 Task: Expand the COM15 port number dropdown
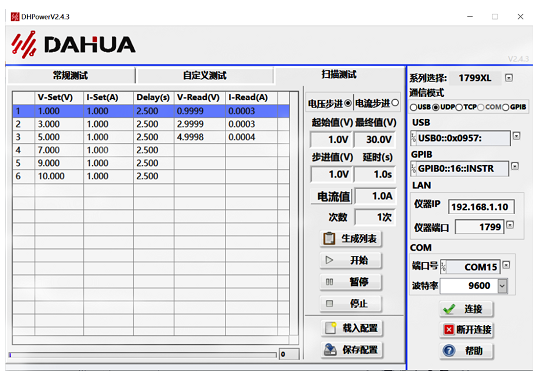click(x=506, y=265)
